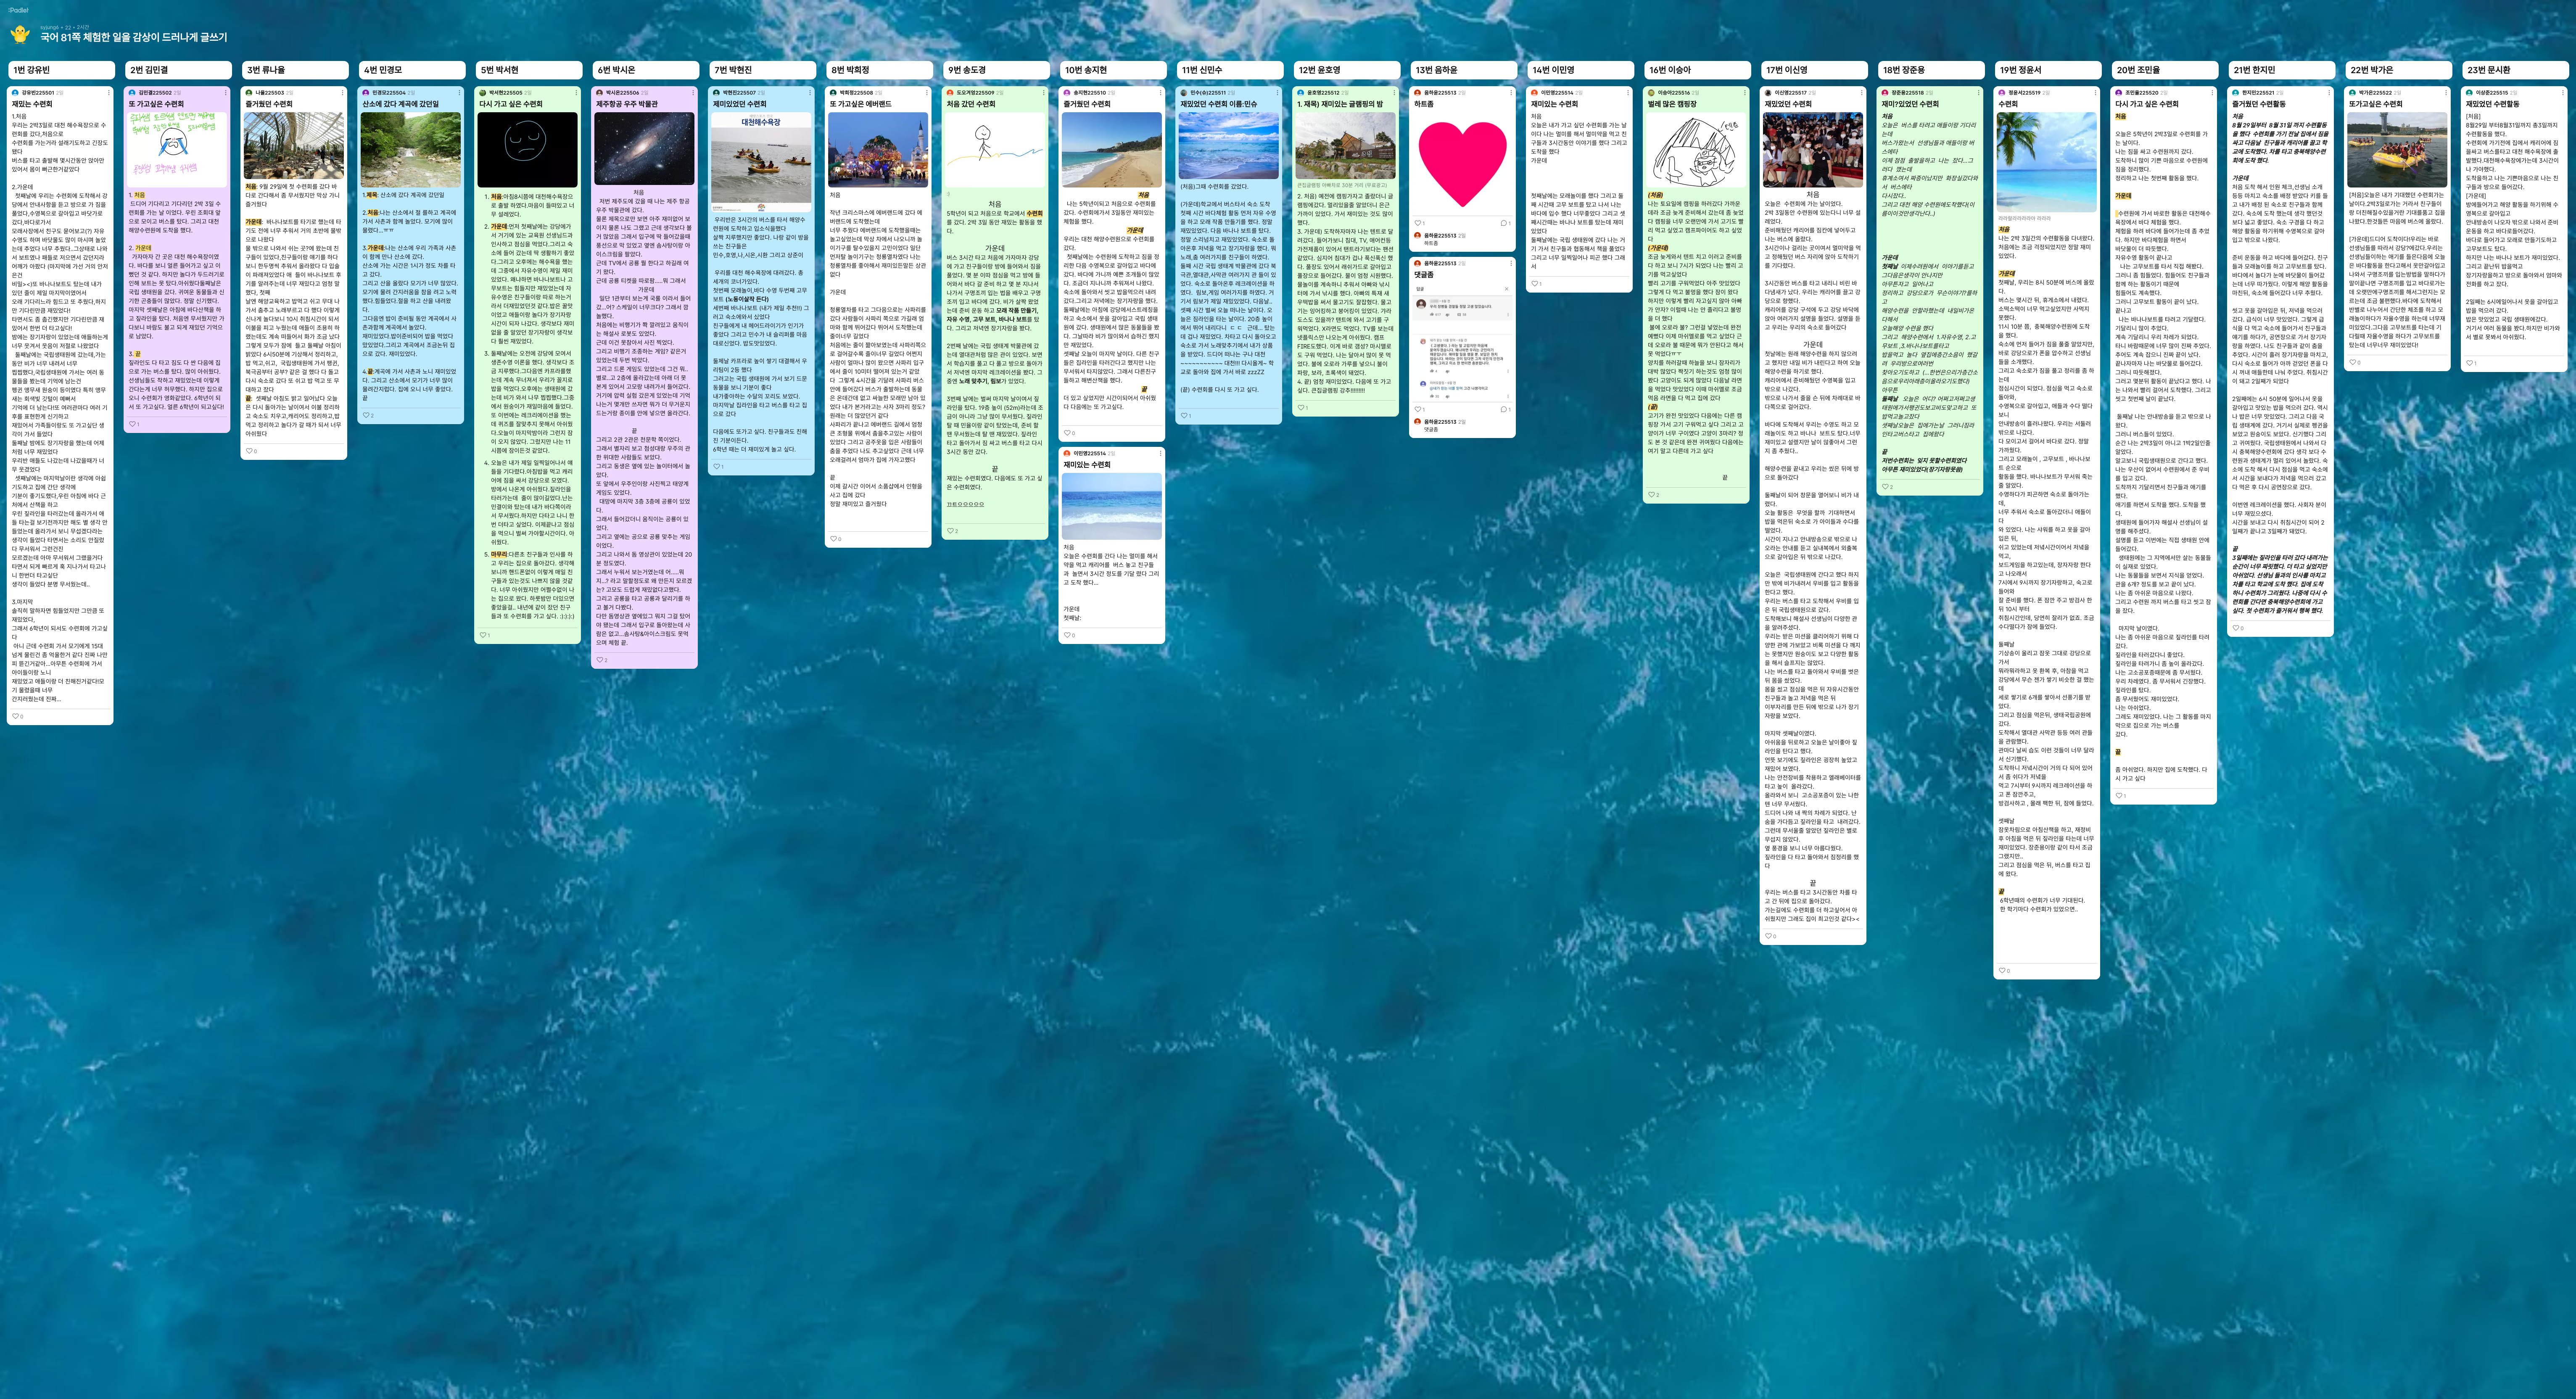Open three-dot menu on 이신영225517's post
This screenshot has height=1399, width=2576.
coord(1861,93)
